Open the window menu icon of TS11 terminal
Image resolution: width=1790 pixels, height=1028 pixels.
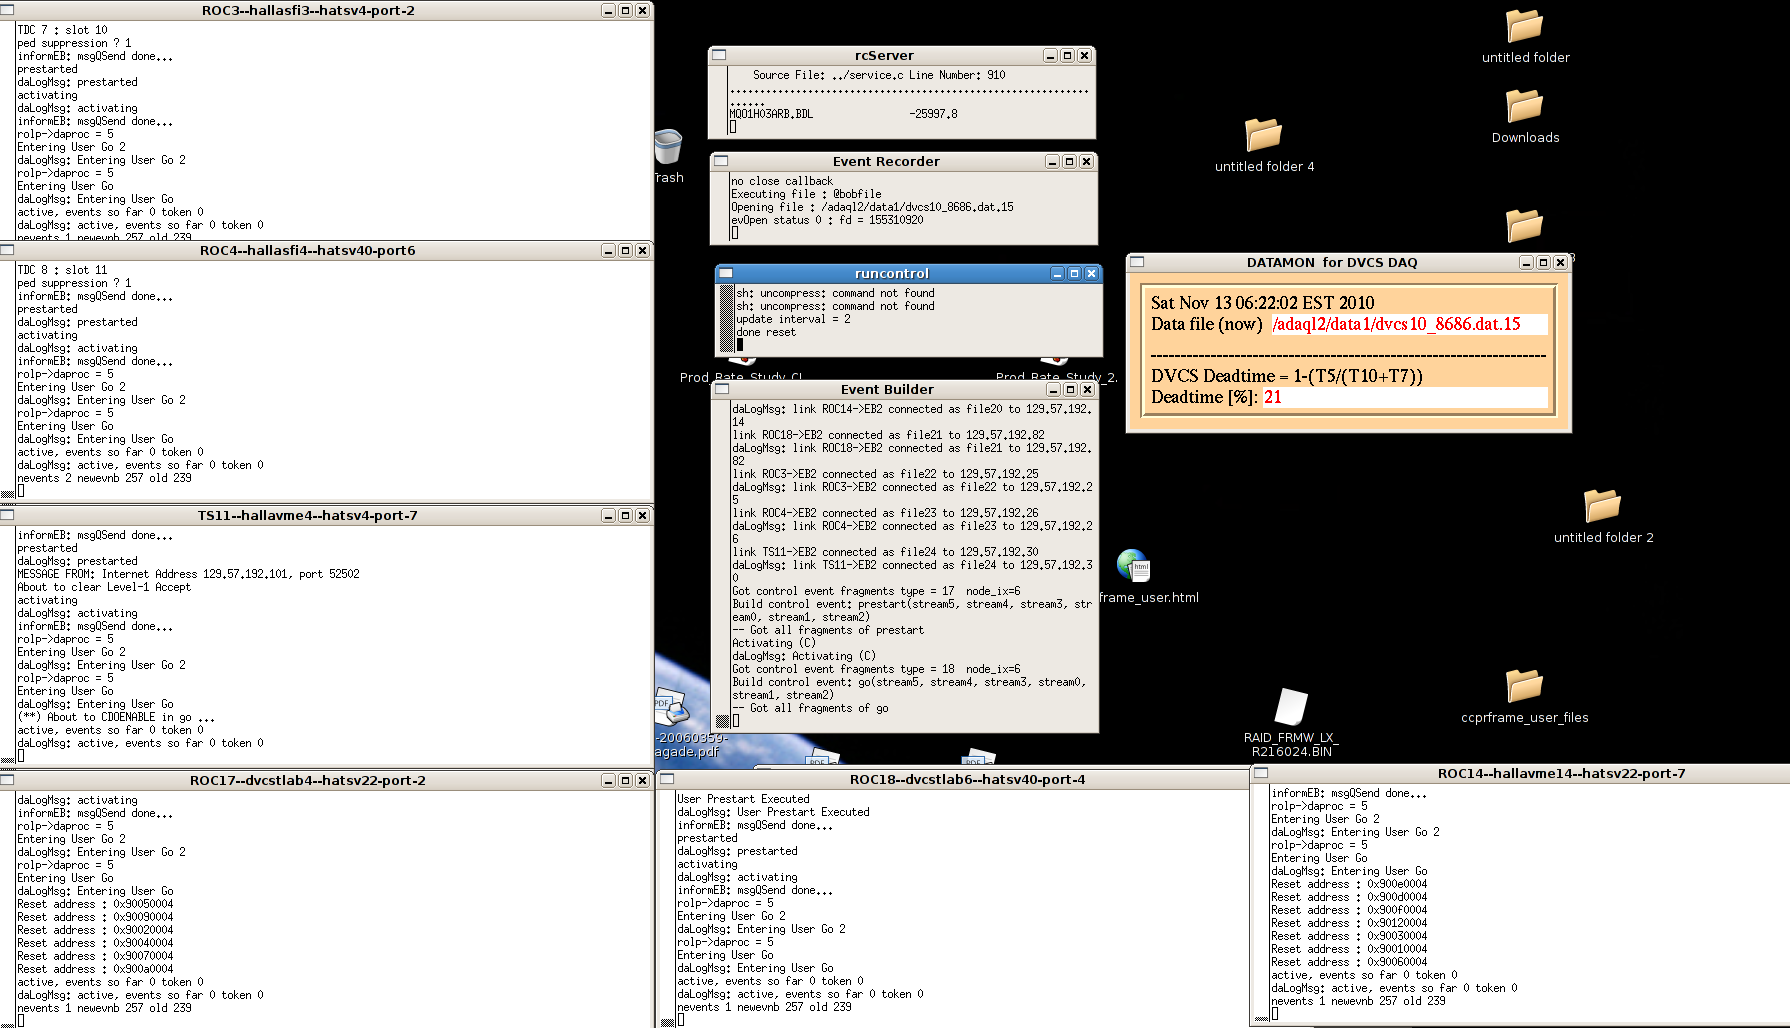(7, 516)
